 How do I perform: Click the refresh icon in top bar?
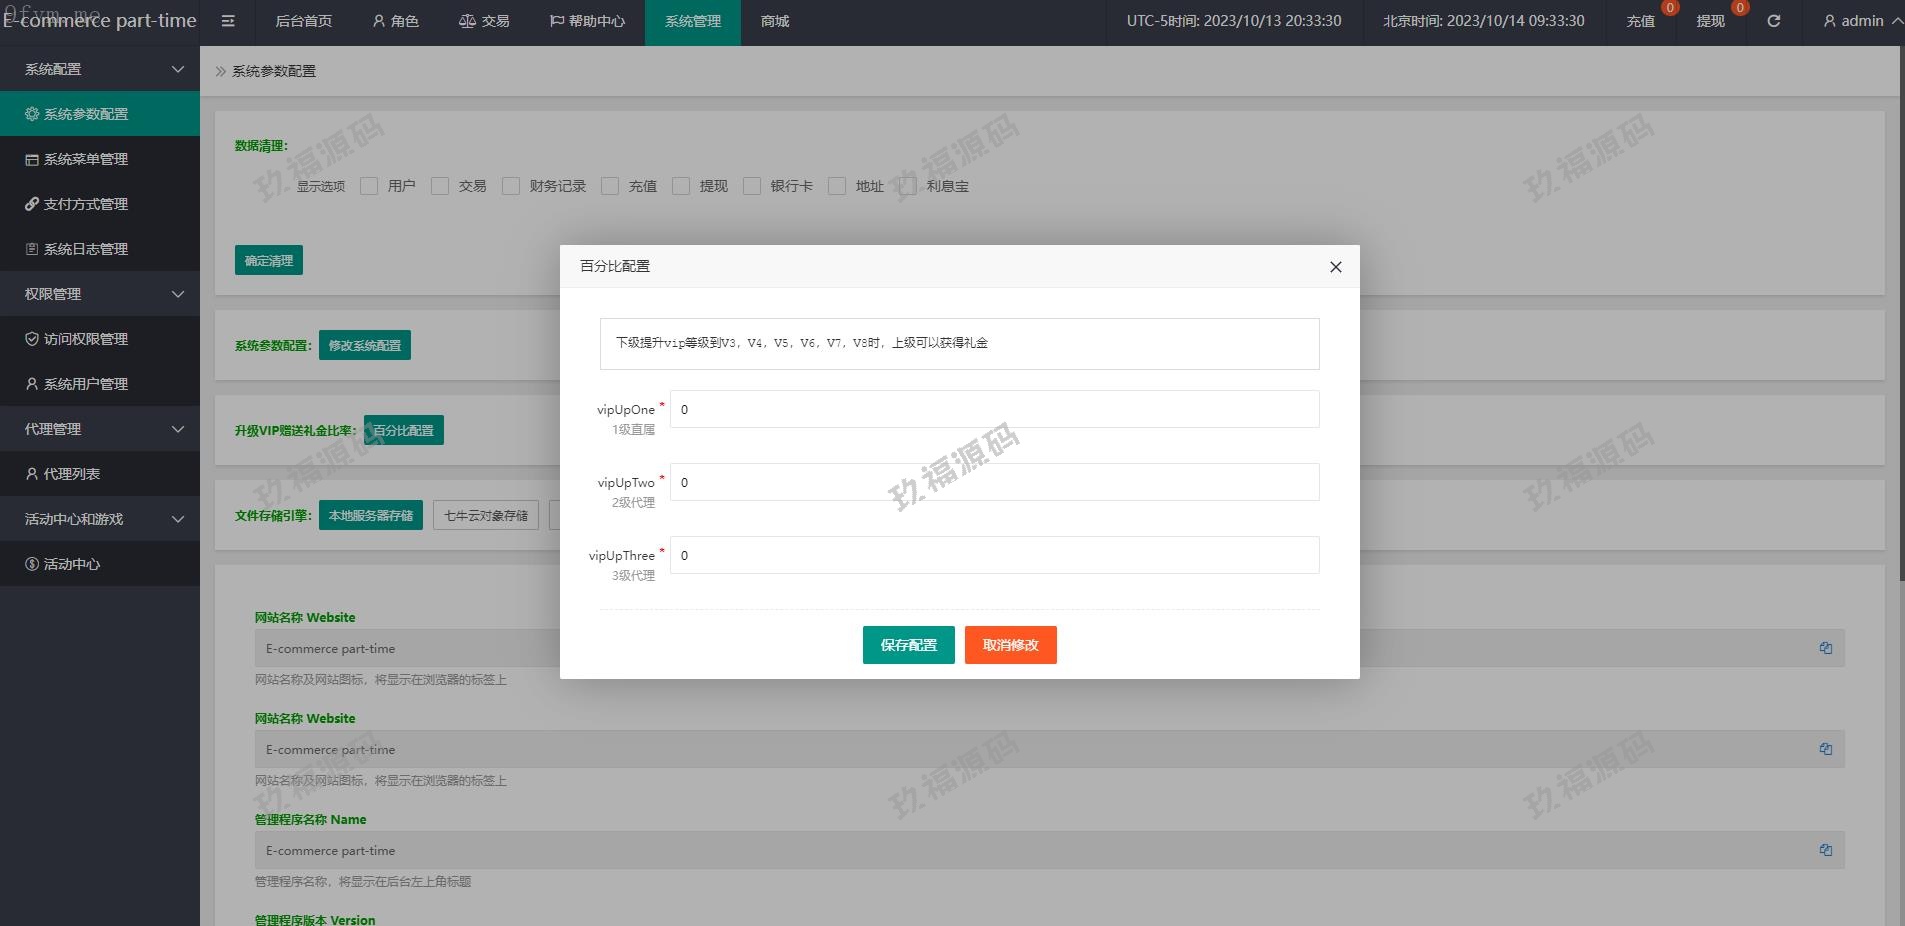click(x=1773, y=21)
